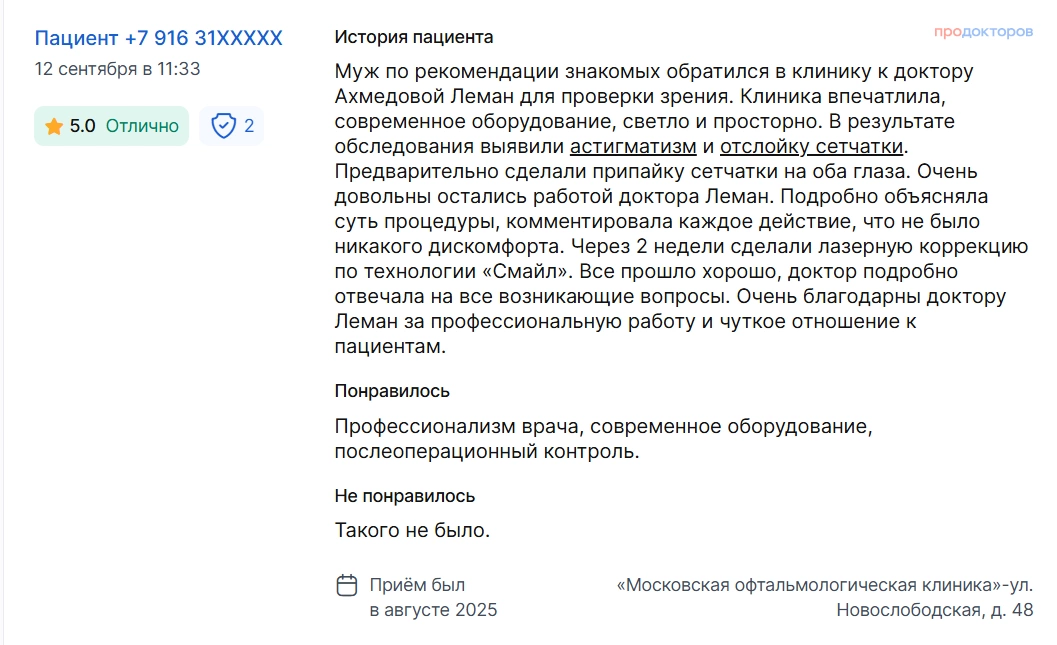Follow the астигматизм link
Viewport: 1057px width, 645px height.
click(633, 147)
